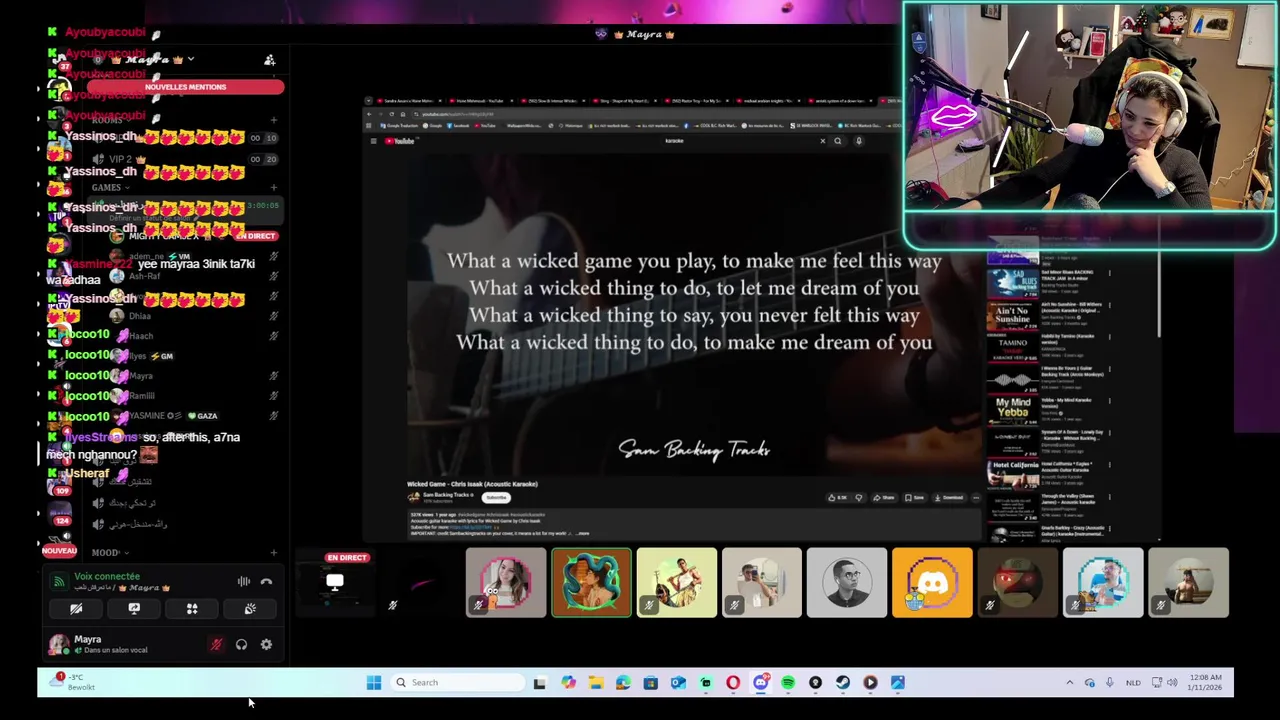Open Windows Start menu
The height and width of the screenshot is (720, 1280).
374,683
